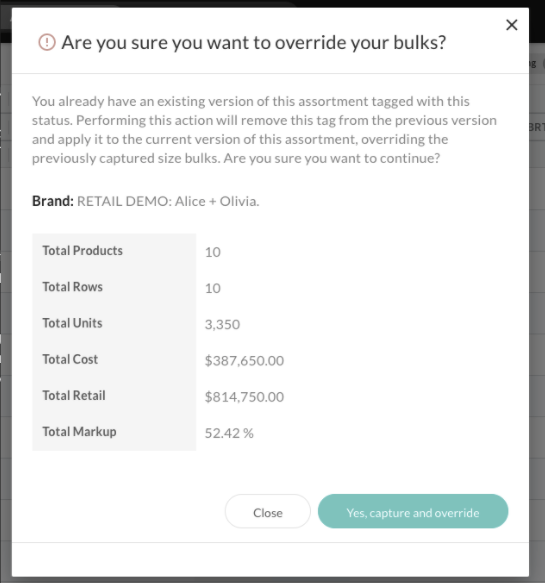Select the Total Rows value 10
Screen dimensions: 545x583
[213, 288]
